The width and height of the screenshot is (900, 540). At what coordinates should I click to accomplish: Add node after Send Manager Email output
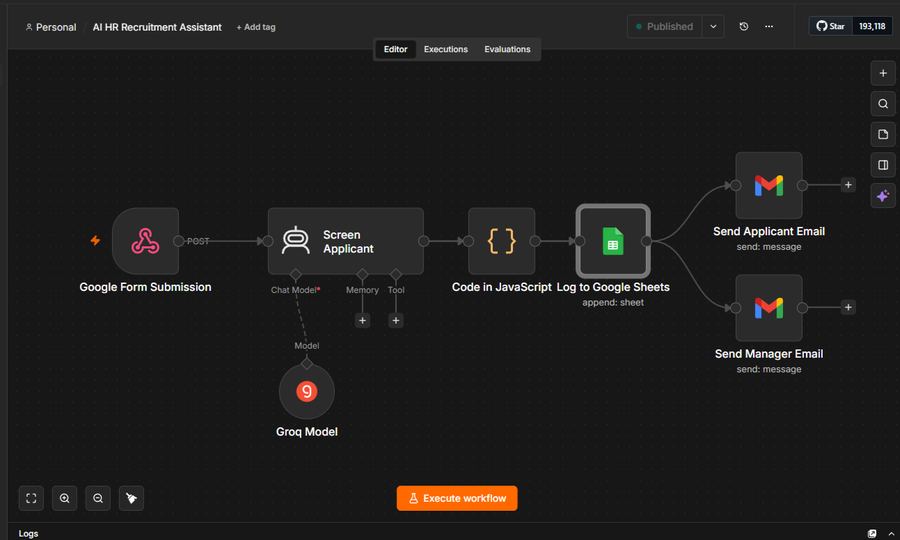tap(848, 307)
